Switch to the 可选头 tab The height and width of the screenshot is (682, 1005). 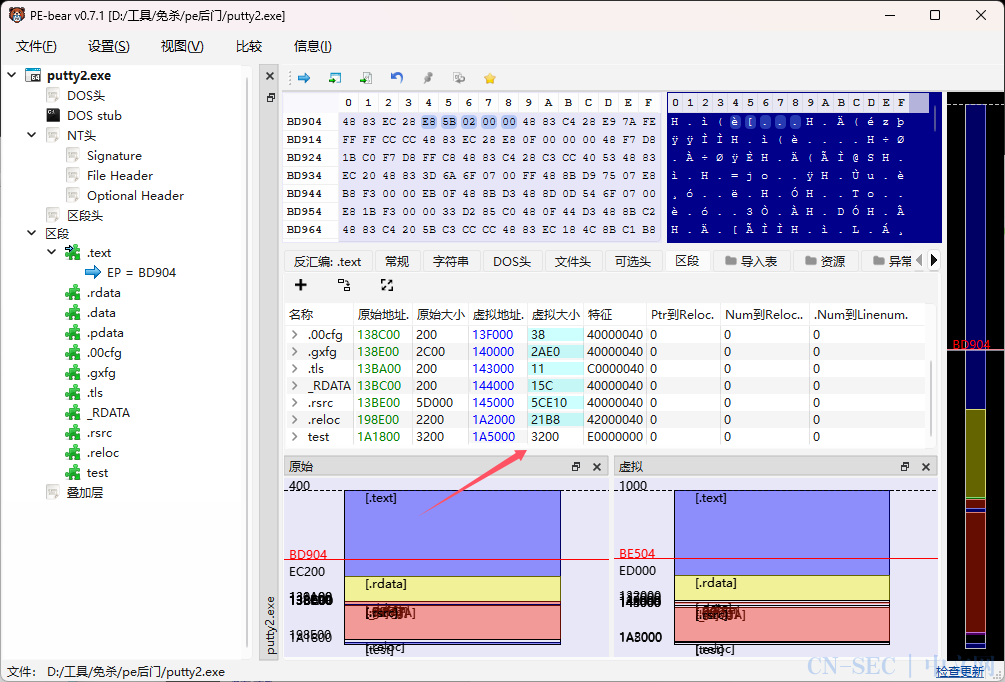[633, 261]
